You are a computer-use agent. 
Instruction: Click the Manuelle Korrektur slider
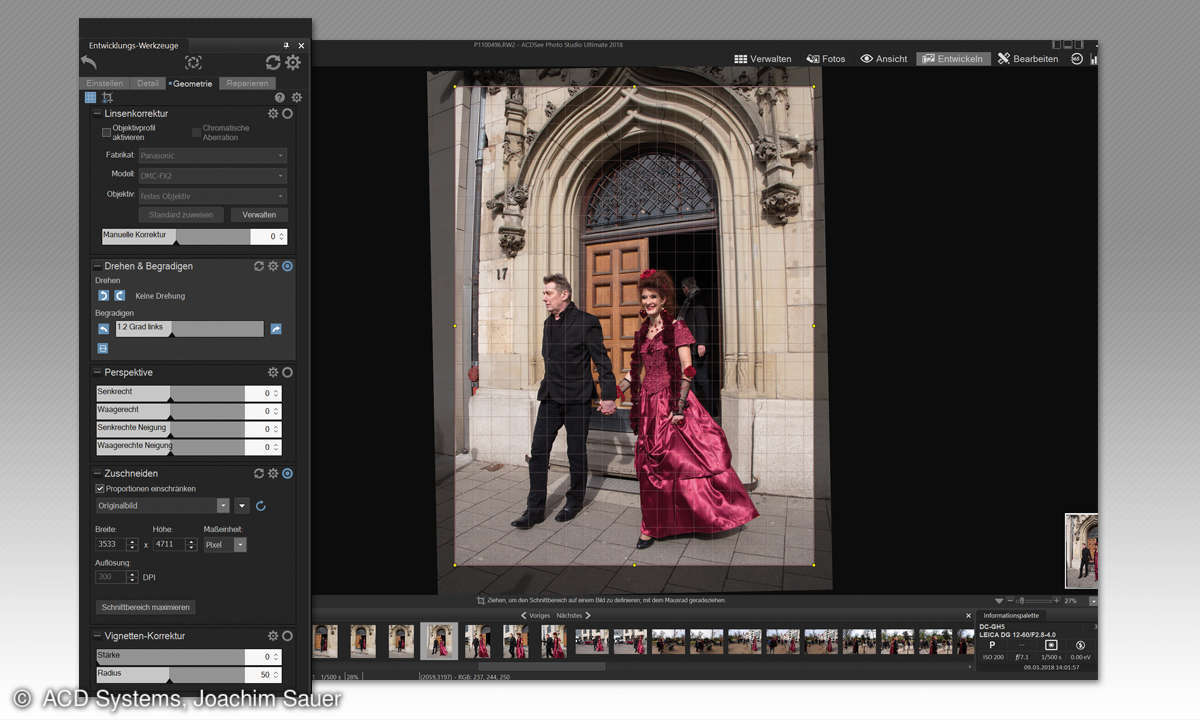(x=176, y=237)
